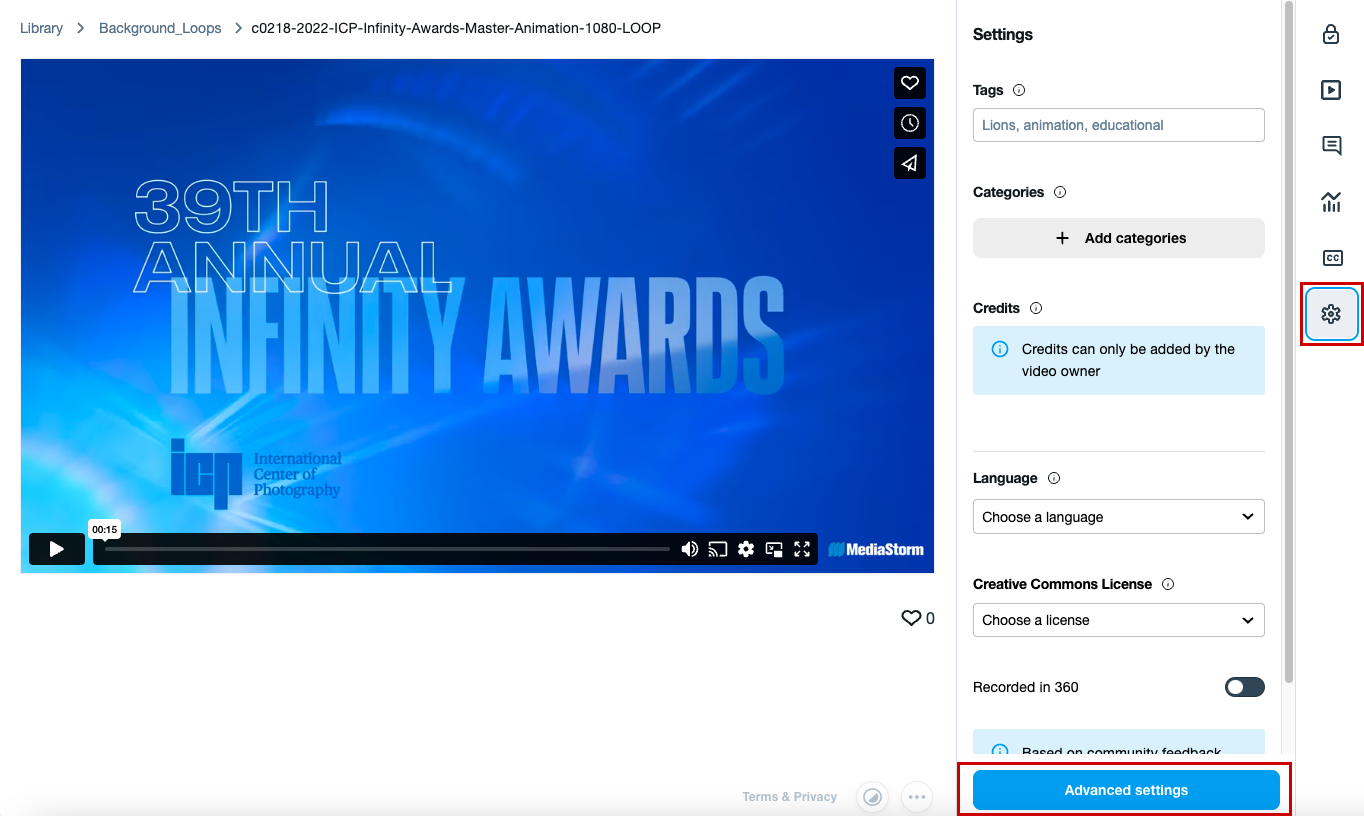Mute the video's audio
The height and width of the screenshot is (816, 1364).
point(689,548)
